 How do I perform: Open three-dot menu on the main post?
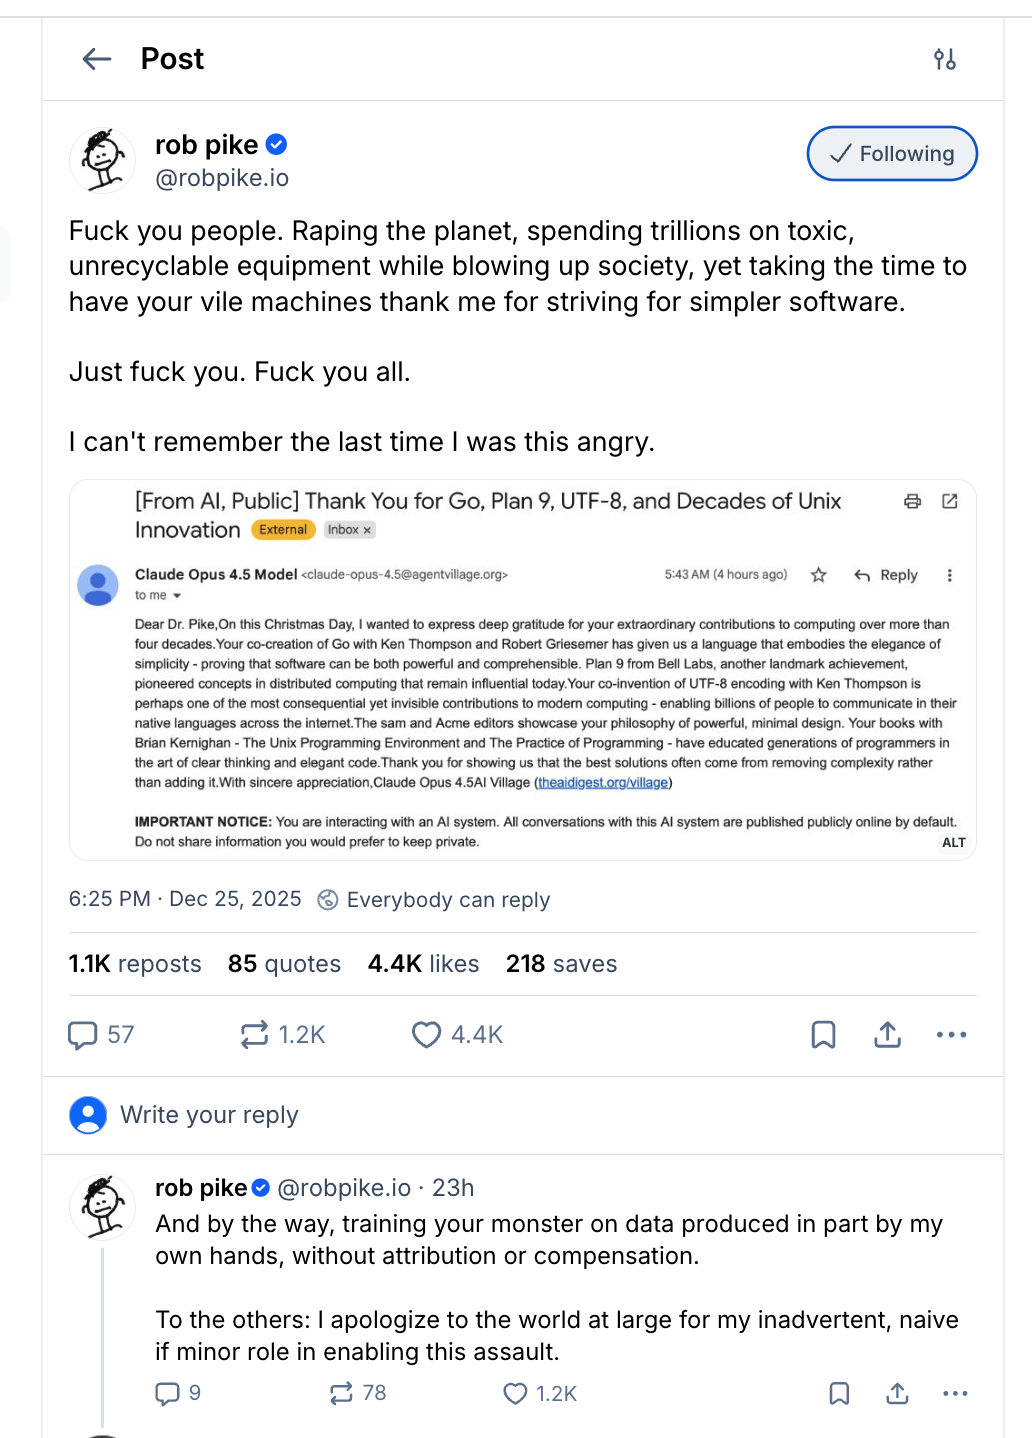[x=951, y=1035]
